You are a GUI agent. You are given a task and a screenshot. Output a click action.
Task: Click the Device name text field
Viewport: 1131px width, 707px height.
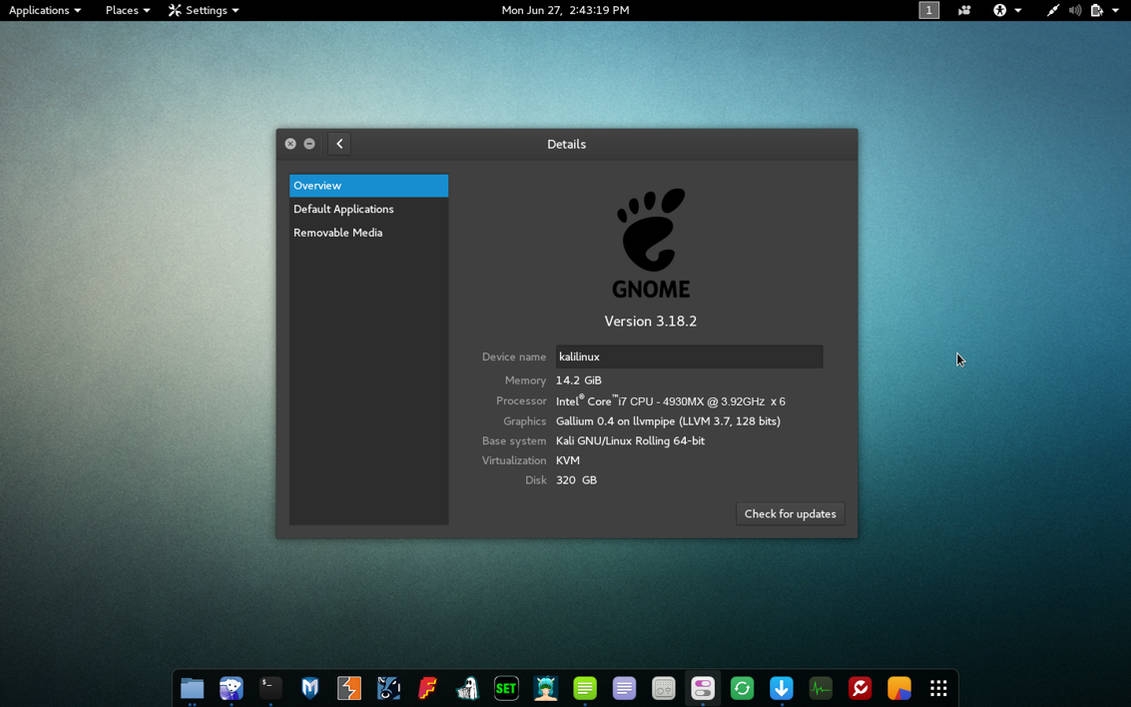tap(689, 357)
